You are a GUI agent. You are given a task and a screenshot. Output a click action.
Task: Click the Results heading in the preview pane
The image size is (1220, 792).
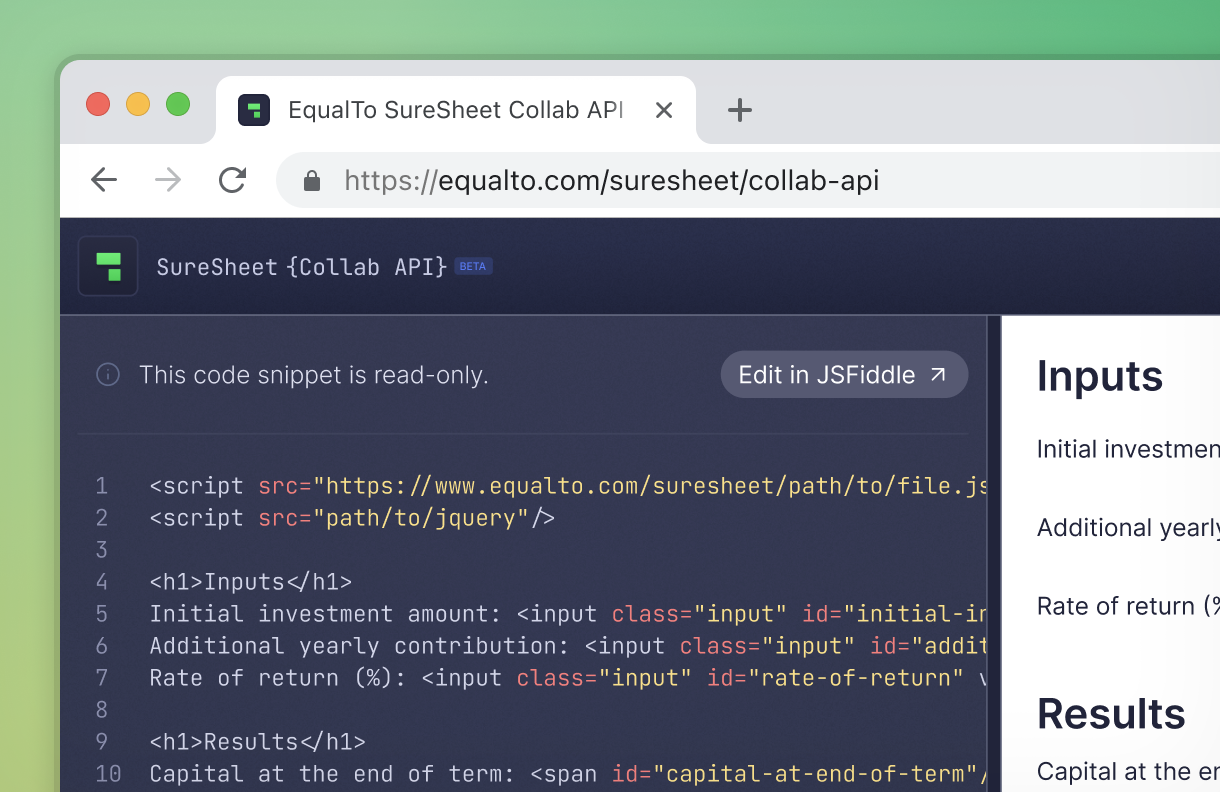tap(1111, 714)
